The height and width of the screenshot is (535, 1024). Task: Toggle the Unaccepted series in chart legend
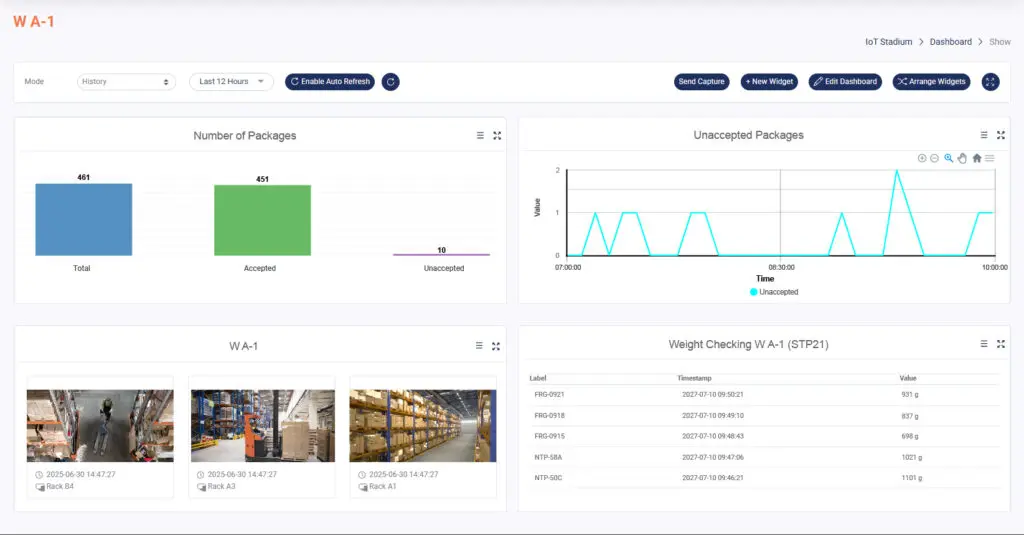click(773, 292)
